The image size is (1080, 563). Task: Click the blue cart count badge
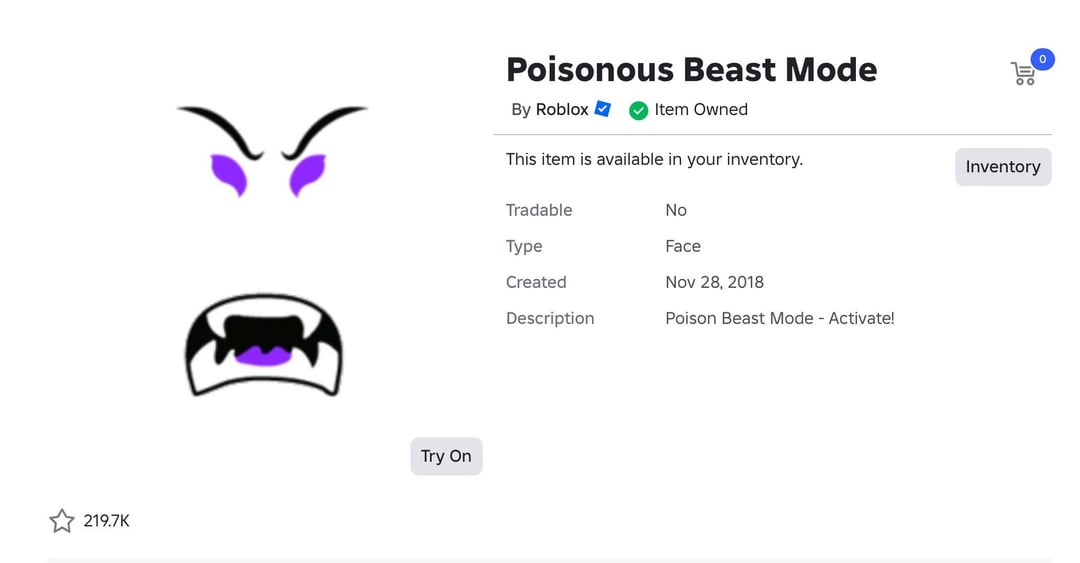(x=1042, y=59)
